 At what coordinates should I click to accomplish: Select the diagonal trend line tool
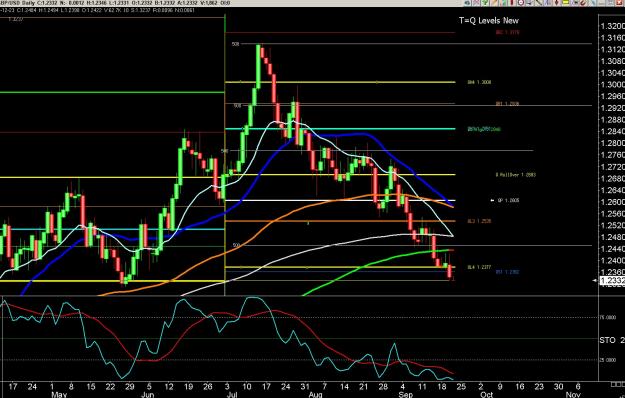point(538,2)
